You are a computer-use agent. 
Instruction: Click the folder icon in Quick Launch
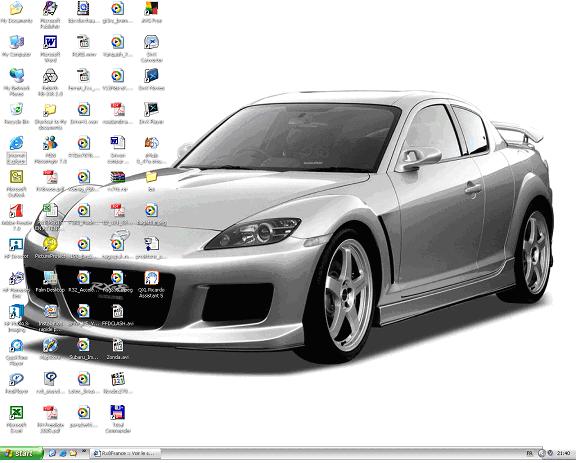73,453
